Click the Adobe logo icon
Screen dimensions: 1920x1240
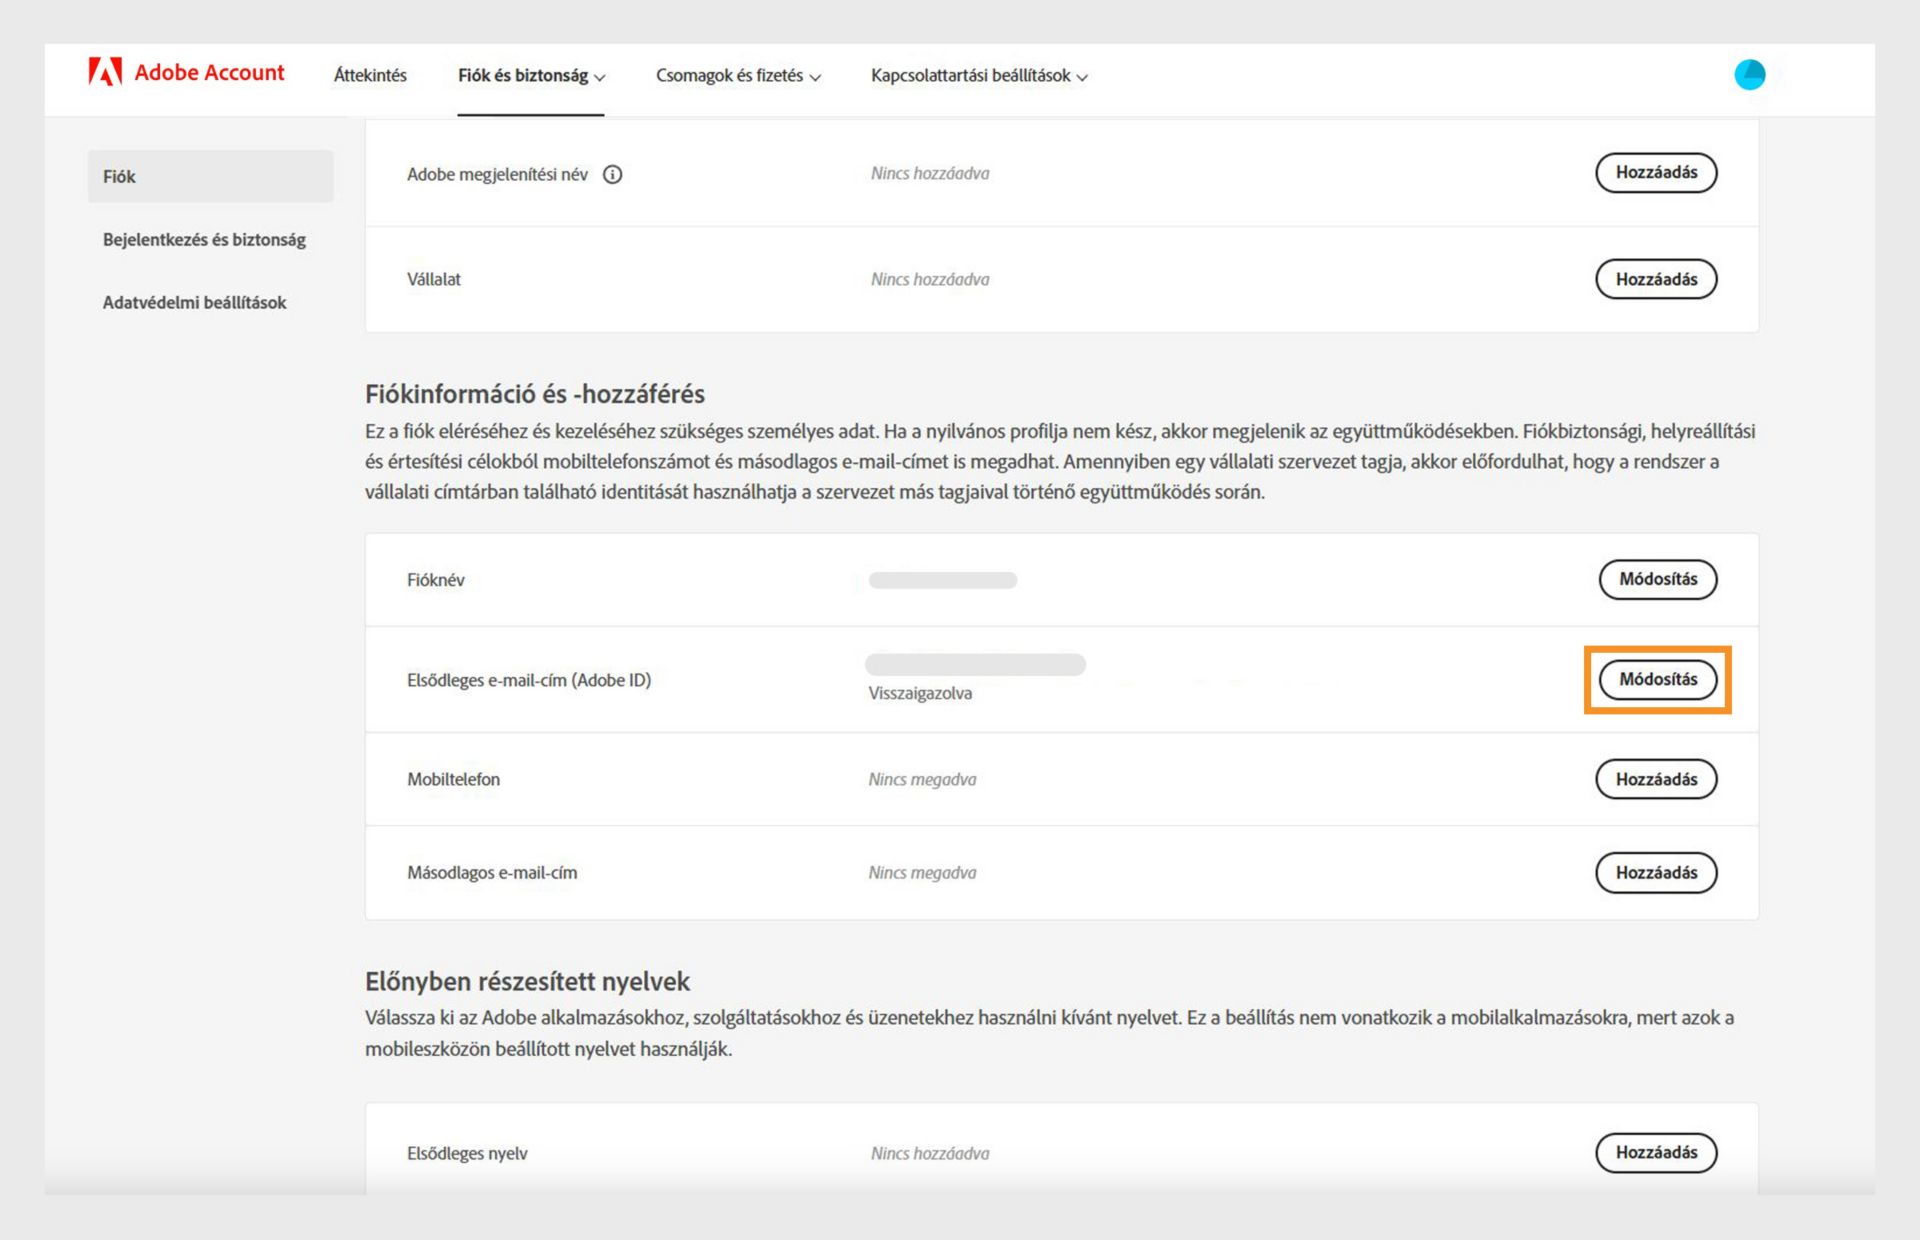coord(105,72)
